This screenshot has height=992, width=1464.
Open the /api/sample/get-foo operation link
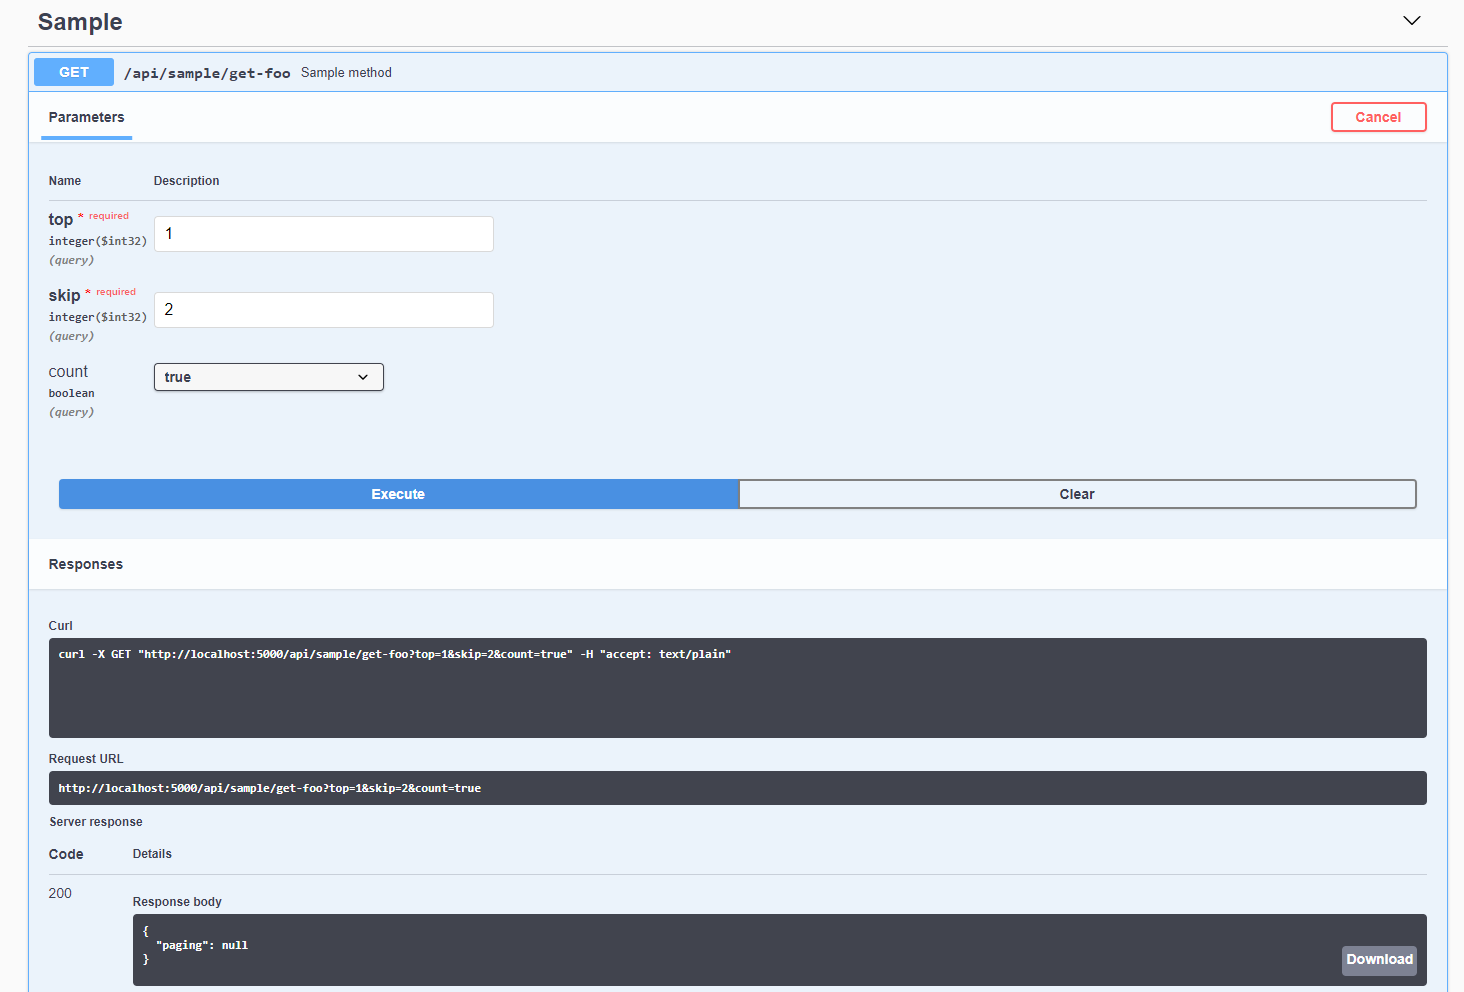coord(206,72)
